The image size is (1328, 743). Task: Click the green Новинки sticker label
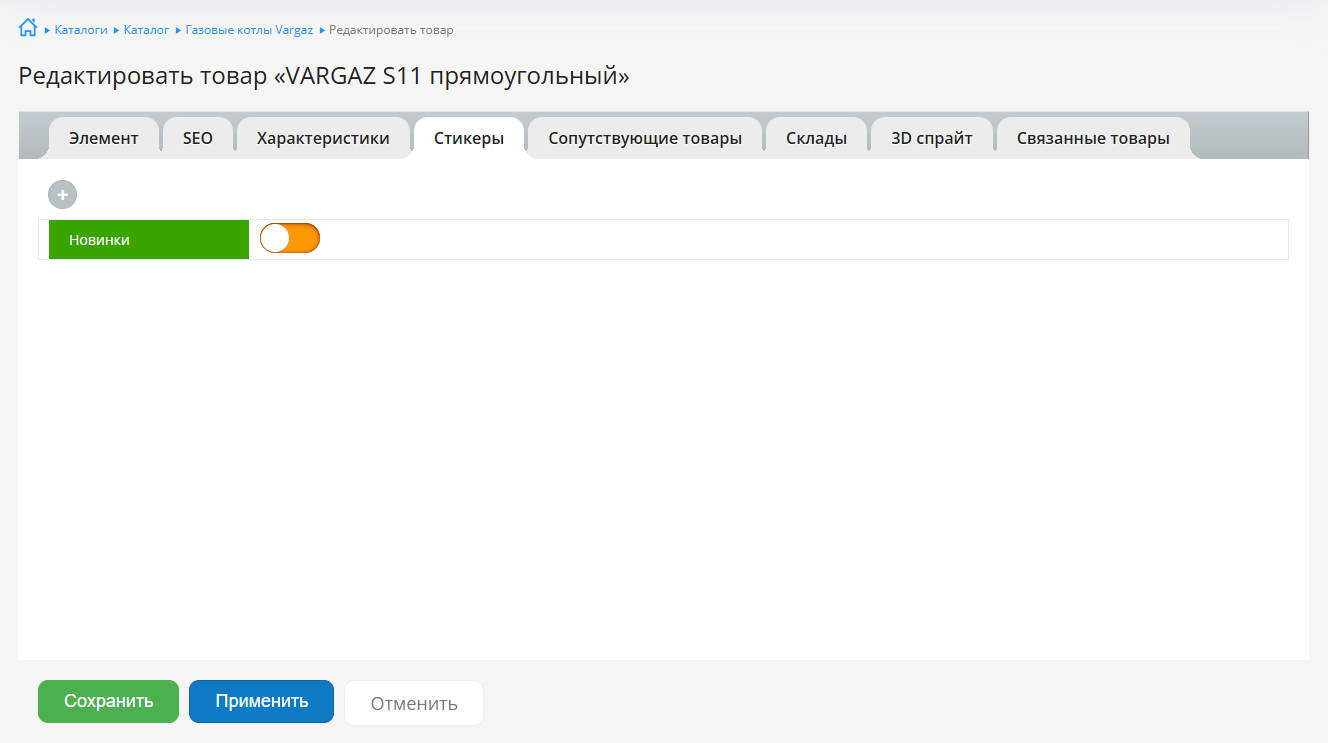pos(149,240)
